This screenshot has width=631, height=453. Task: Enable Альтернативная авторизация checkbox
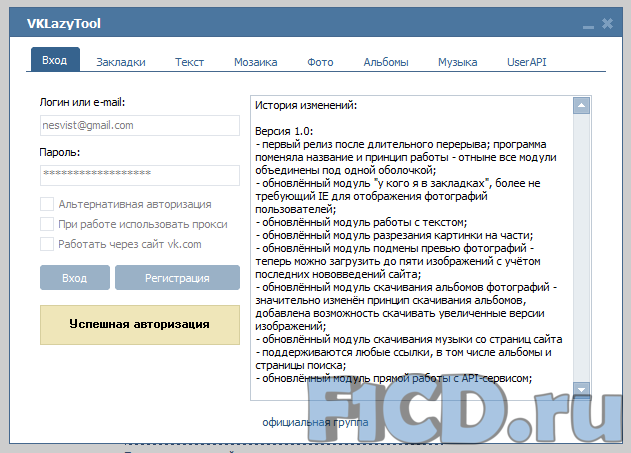[x=47, y=204]
